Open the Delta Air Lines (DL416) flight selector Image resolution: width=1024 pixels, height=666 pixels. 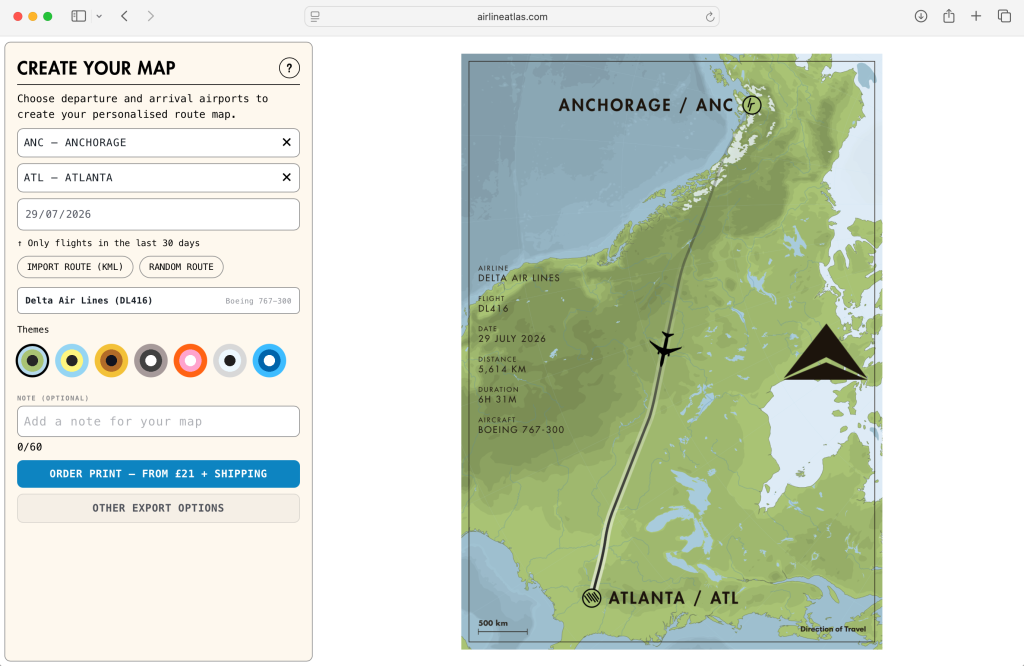click(x=158, y=300)
